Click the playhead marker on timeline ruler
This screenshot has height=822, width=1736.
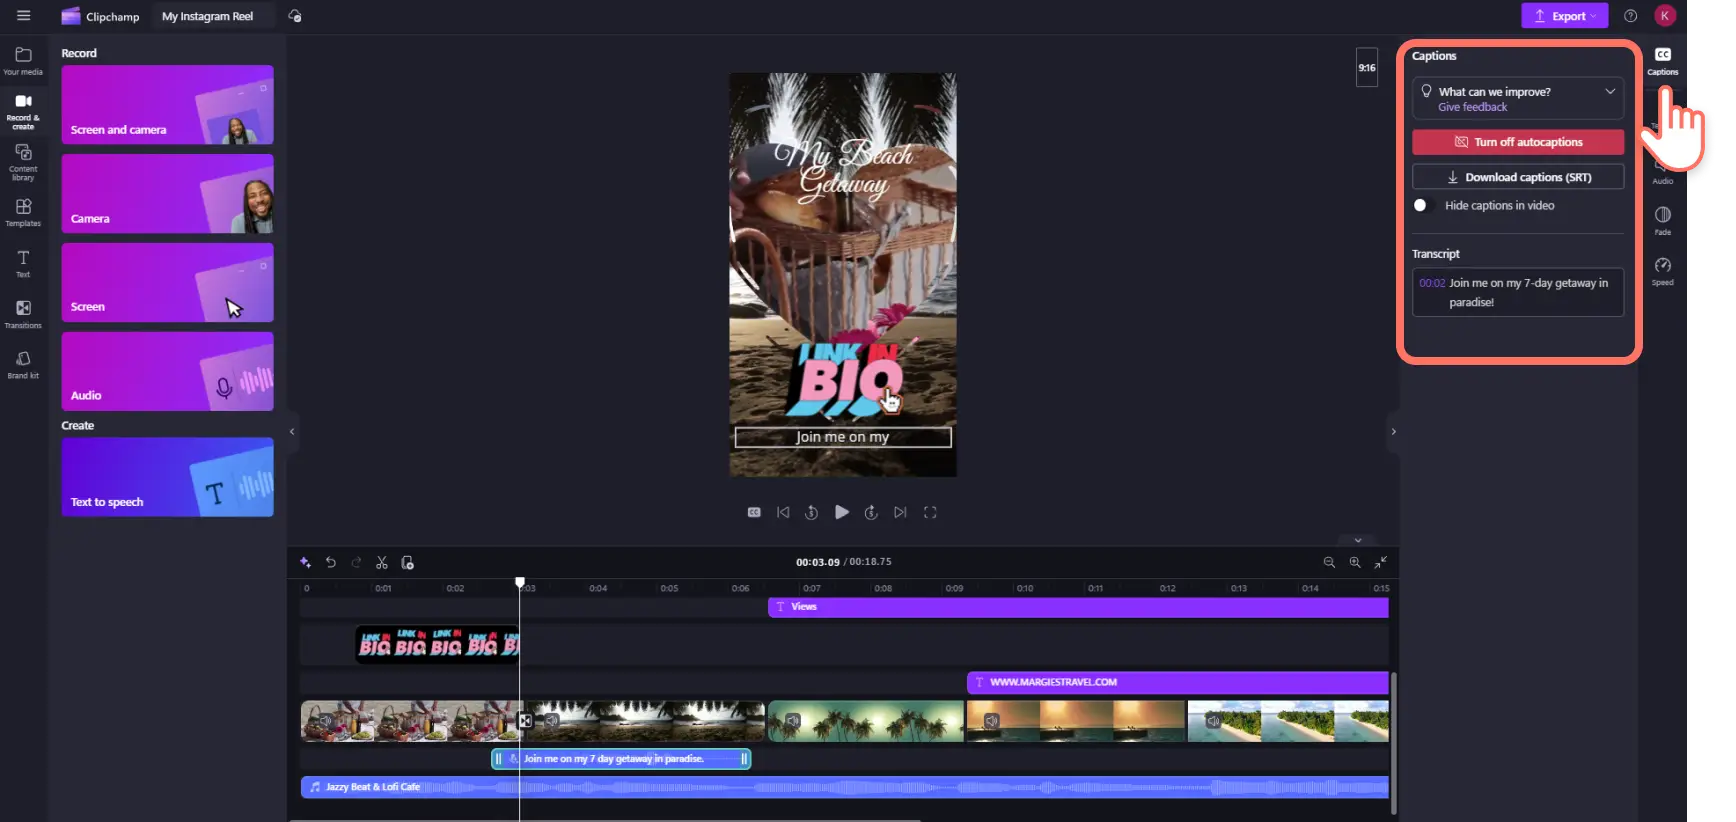point(520,582)
